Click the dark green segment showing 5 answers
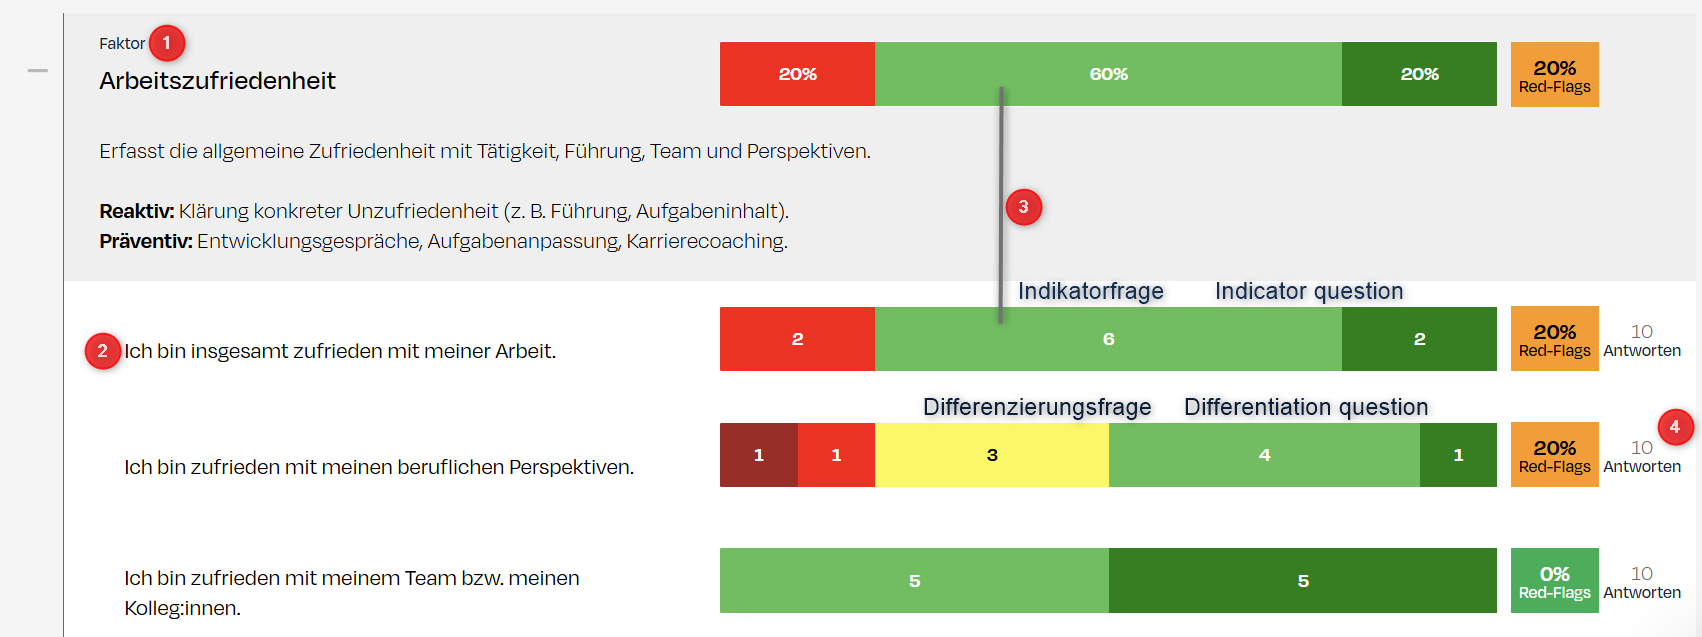Viewport: 1702px width, 637px height. click(x=1302, y=581)
